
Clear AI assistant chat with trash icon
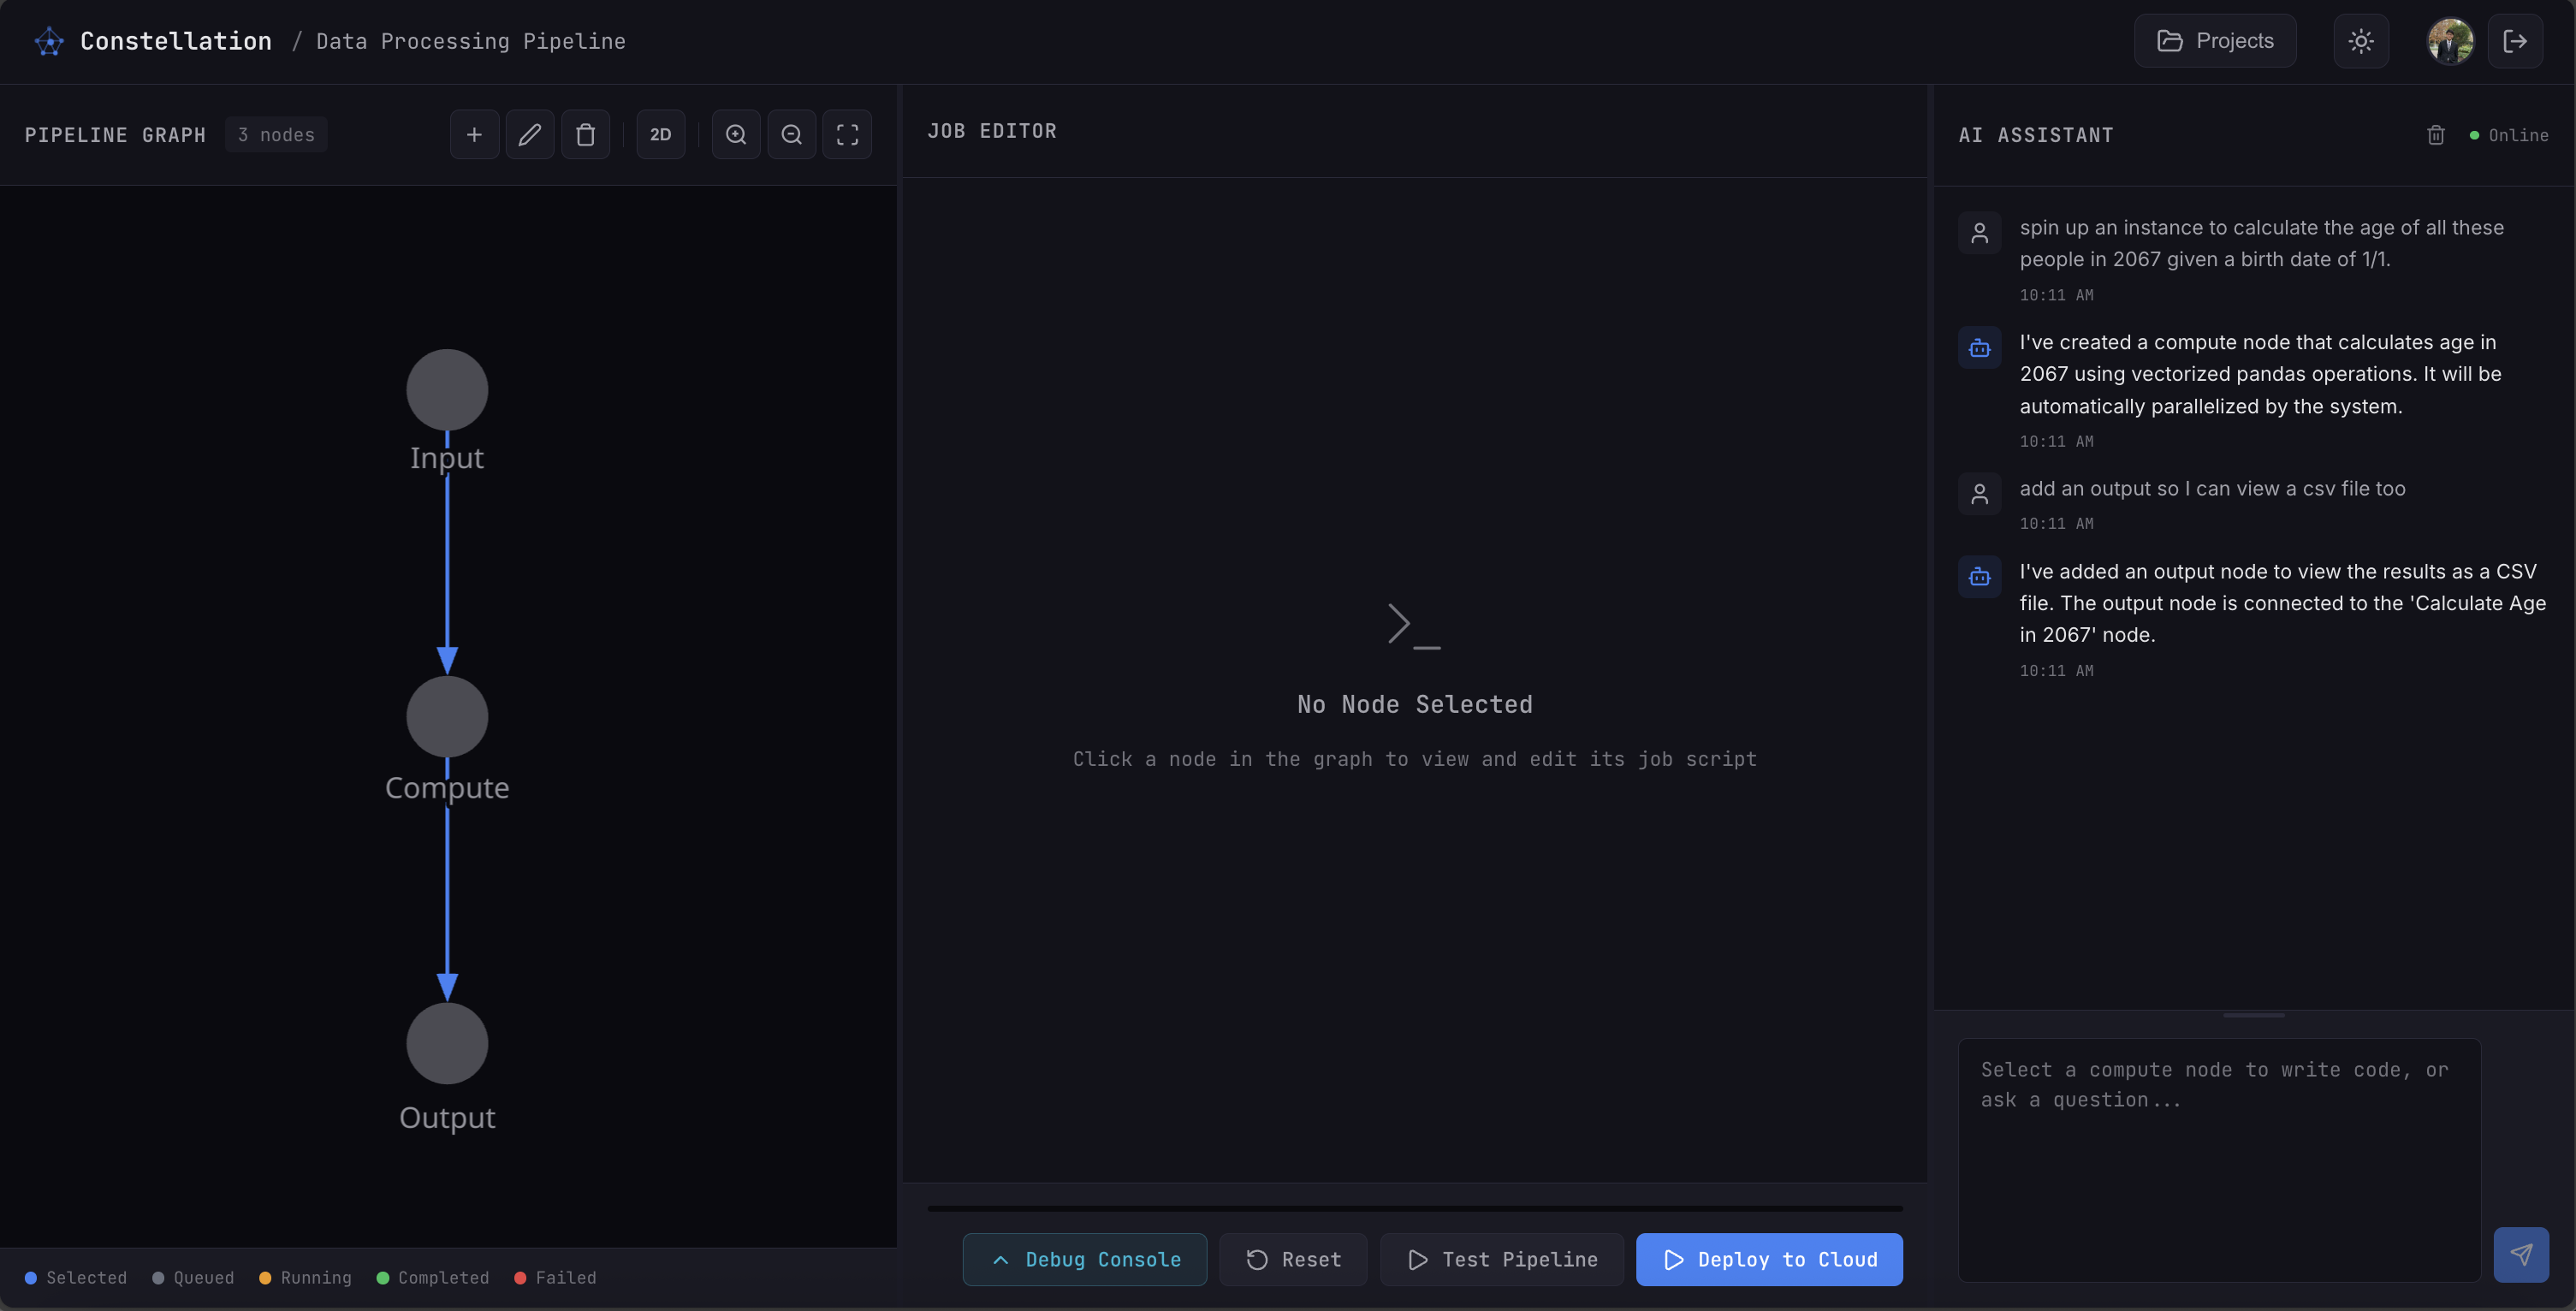[2435, 135]
